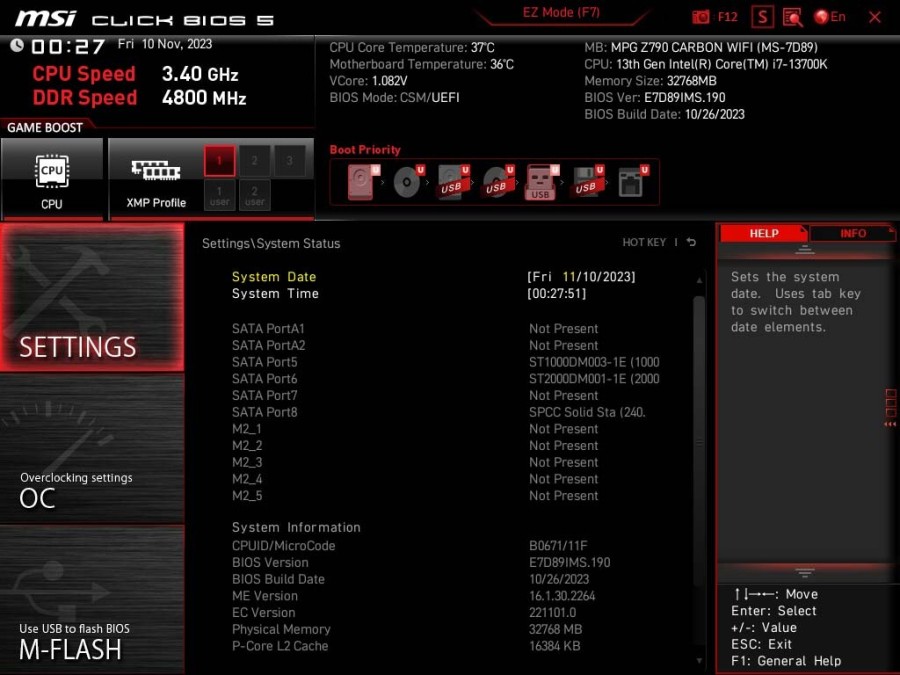This screenshot has width=900, height=675.
Task: Select the SATA PortA1 row
Action: [x=446, y=329]
